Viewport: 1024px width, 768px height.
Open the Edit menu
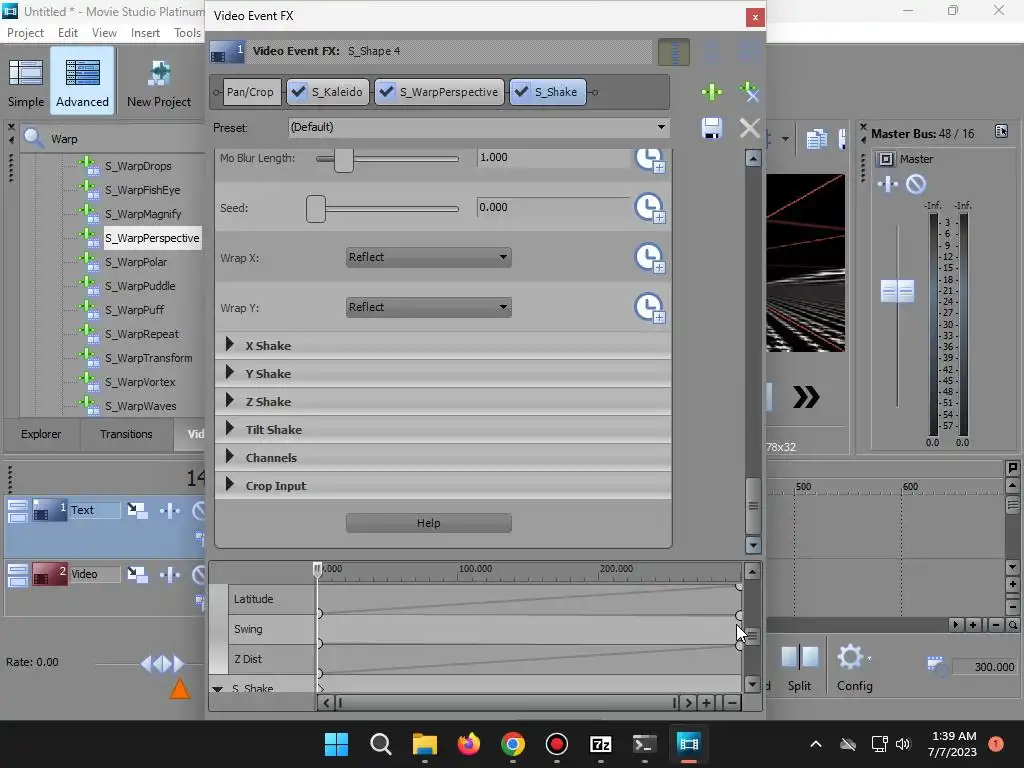(68, 33)
